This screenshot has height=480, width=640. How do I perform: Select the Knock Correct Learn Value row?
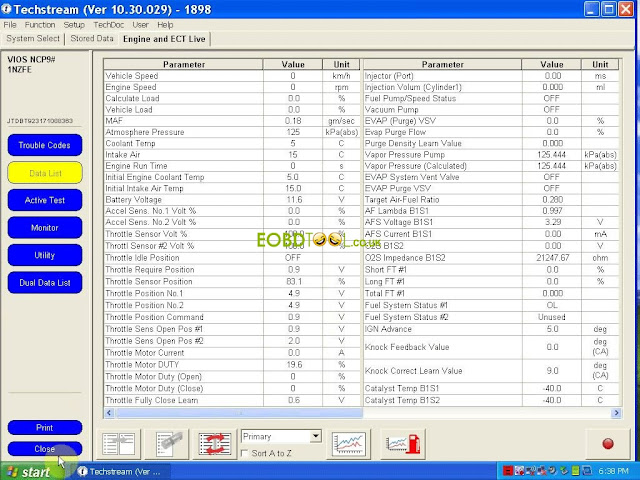[x=491, y=371]
